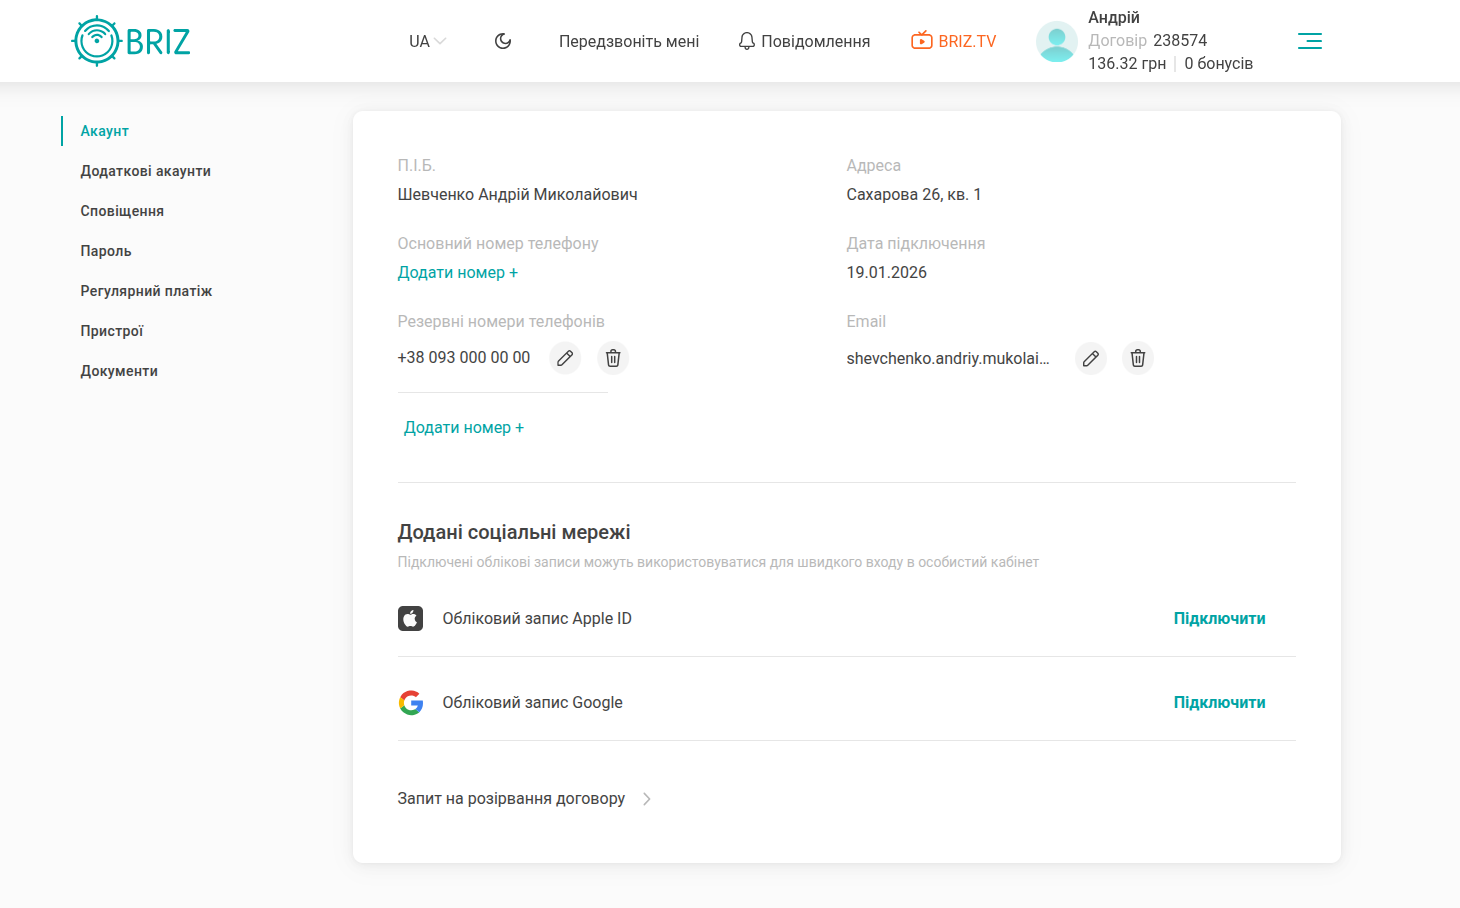Open the hamburger menu icon

pos(1309,41)
